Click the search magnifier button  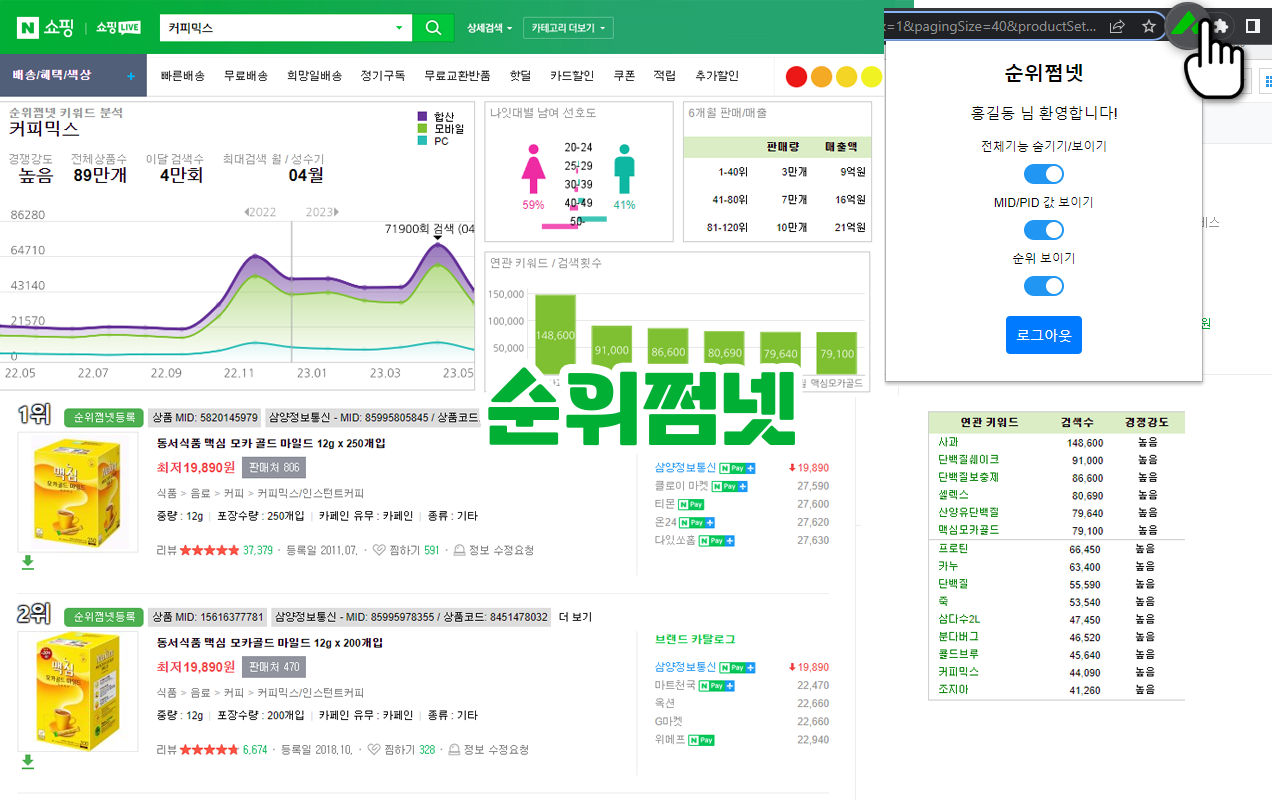coord(433,28)
